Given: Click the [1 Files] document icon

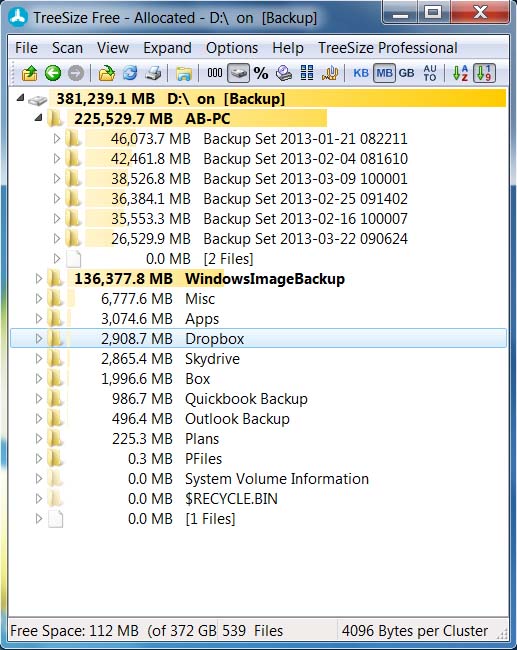Looking at the screenshot, I should (56, 519).
